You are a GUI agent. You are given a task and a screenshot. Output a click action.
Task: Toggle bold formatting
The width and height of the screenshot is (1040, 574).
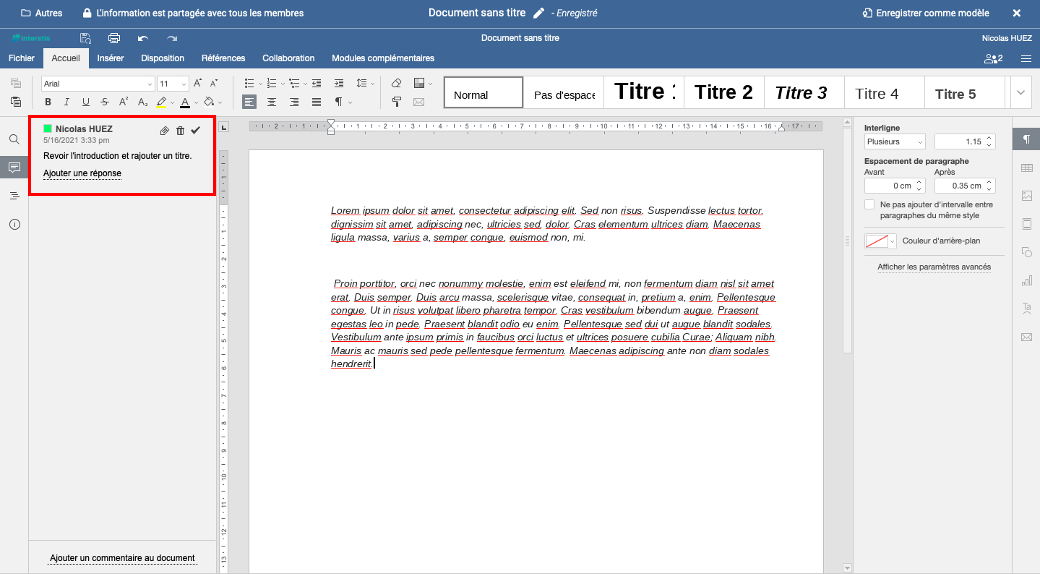coord(48,102)
